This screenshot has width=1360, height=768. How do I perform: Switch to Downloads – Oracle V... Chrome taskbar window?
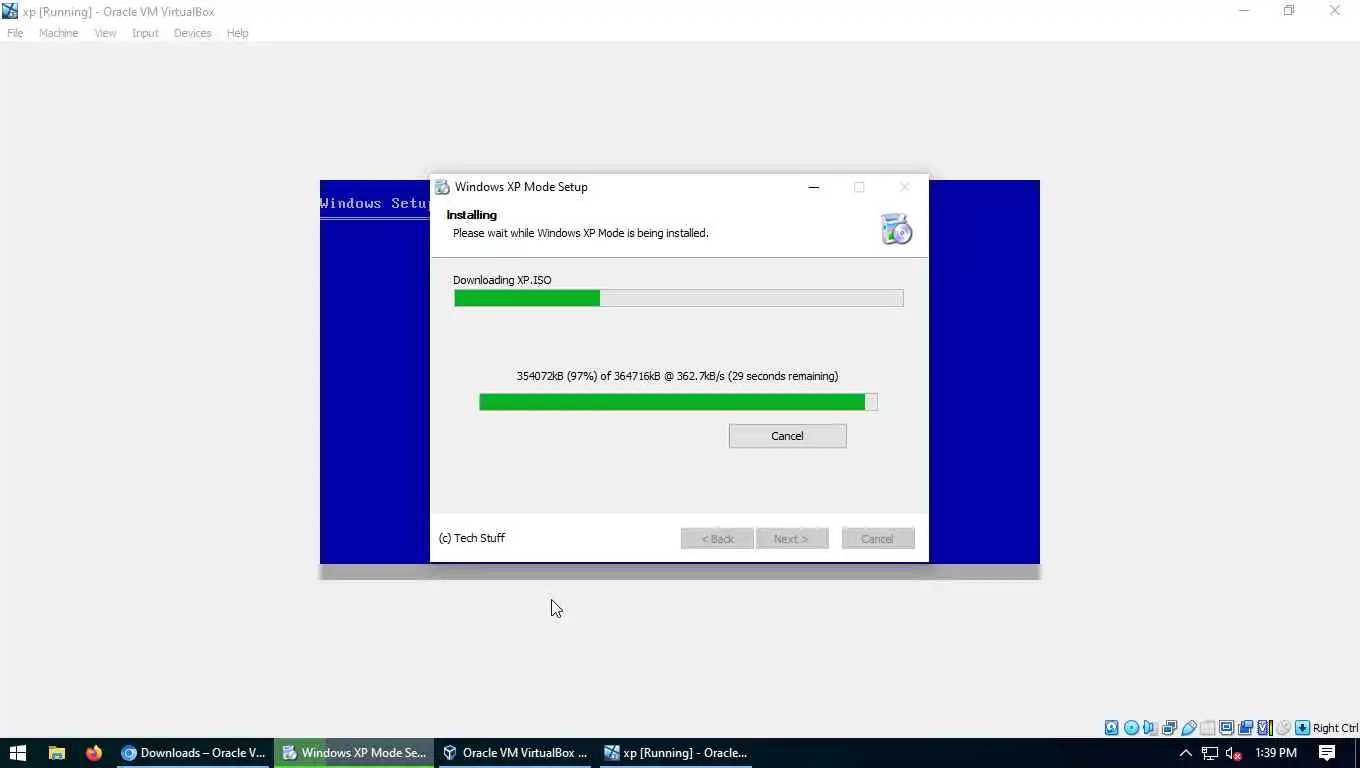tap(193, 753)
